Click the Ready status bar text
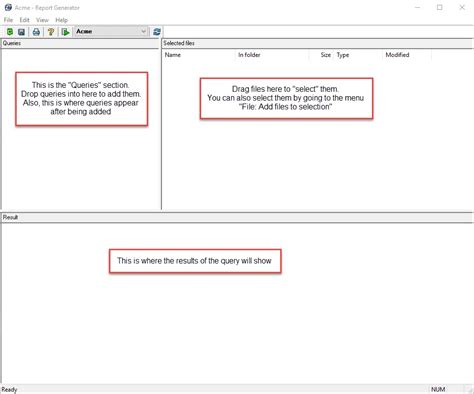 (9, 389)
